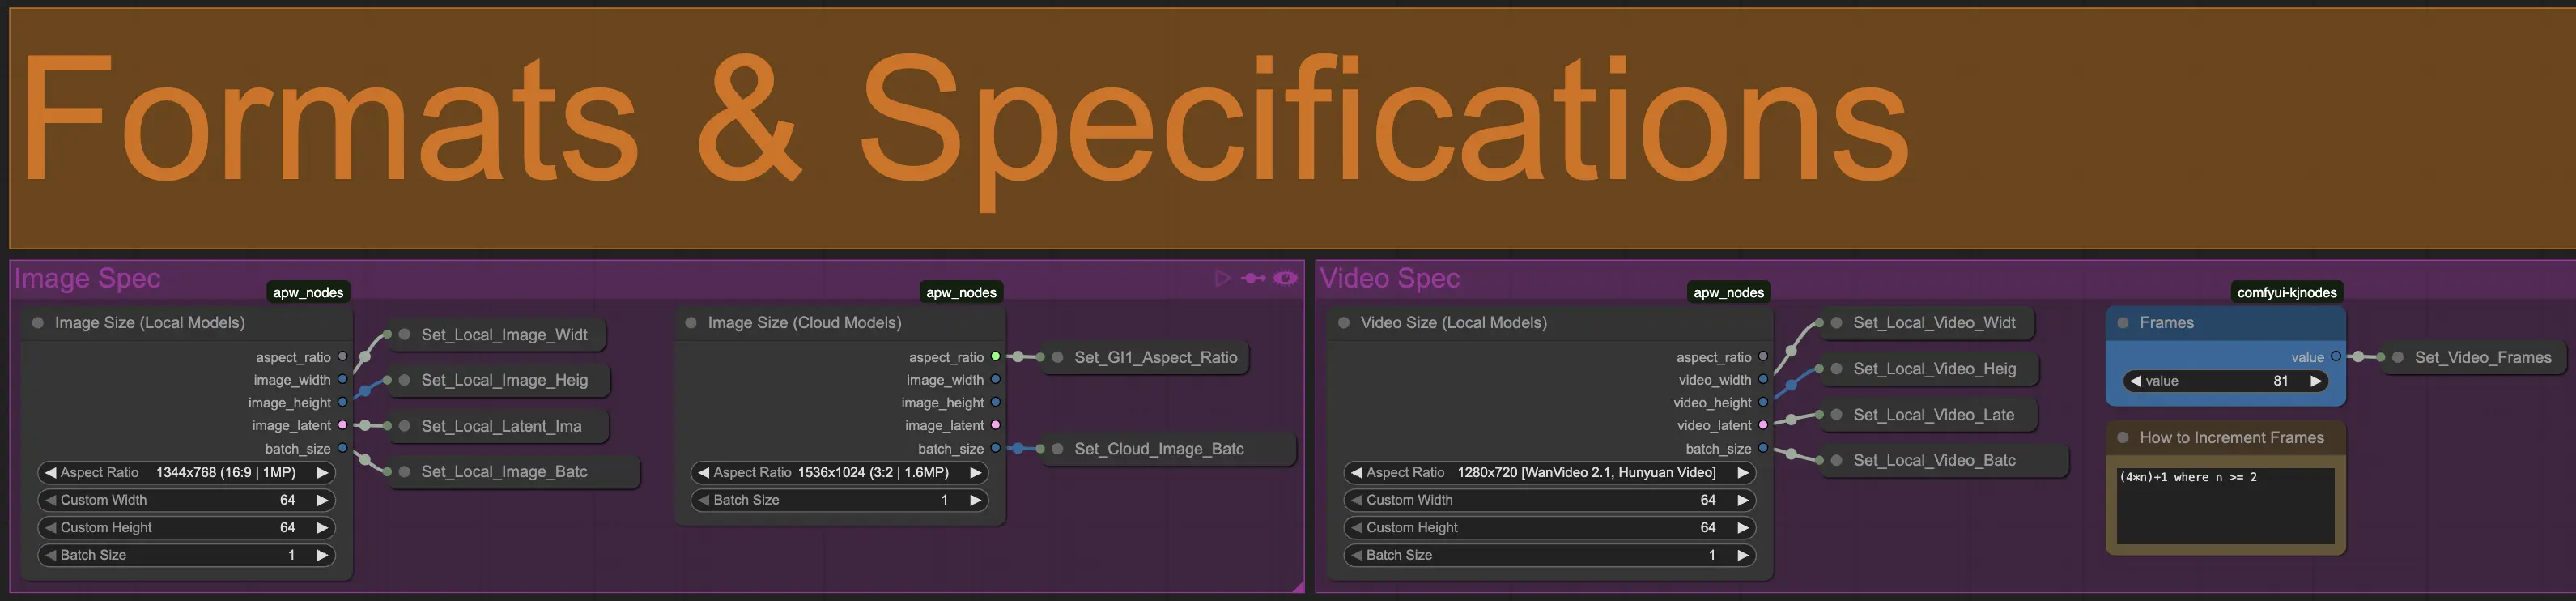Screen dimensions: 2576x601
Task: Toggle the eye icon on Image Spec group
Action: (x=1286, y=278)
